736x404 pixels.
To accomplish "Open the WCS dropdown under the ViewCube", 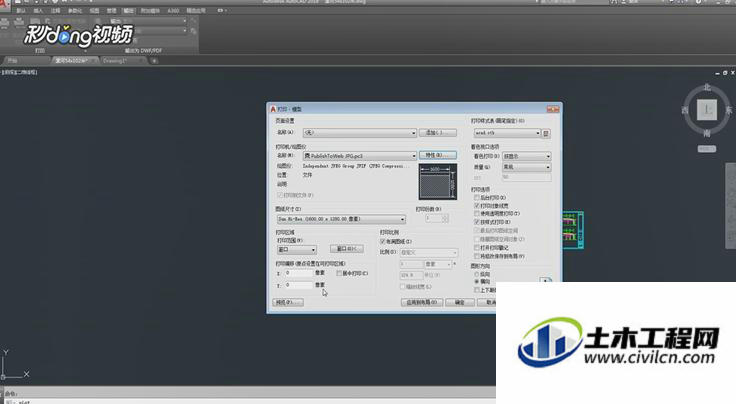I will 706,149.
